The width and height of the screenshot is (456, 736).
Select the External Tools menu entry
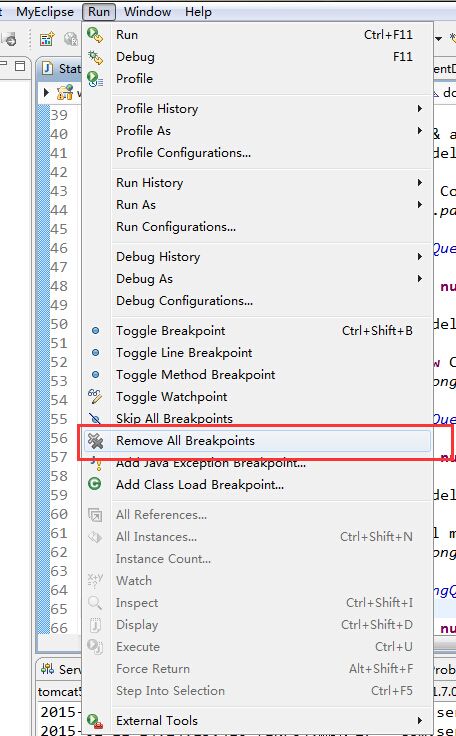257,721
